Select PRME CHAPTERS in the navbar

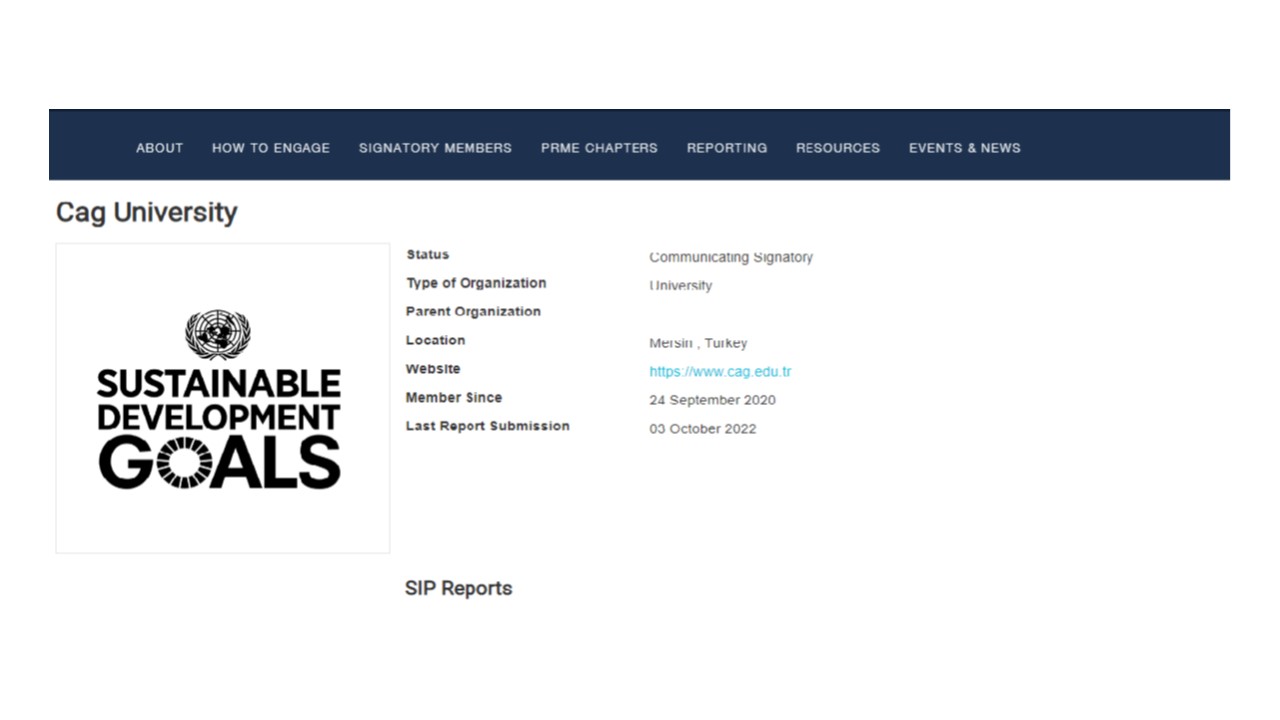click(599, 148)
